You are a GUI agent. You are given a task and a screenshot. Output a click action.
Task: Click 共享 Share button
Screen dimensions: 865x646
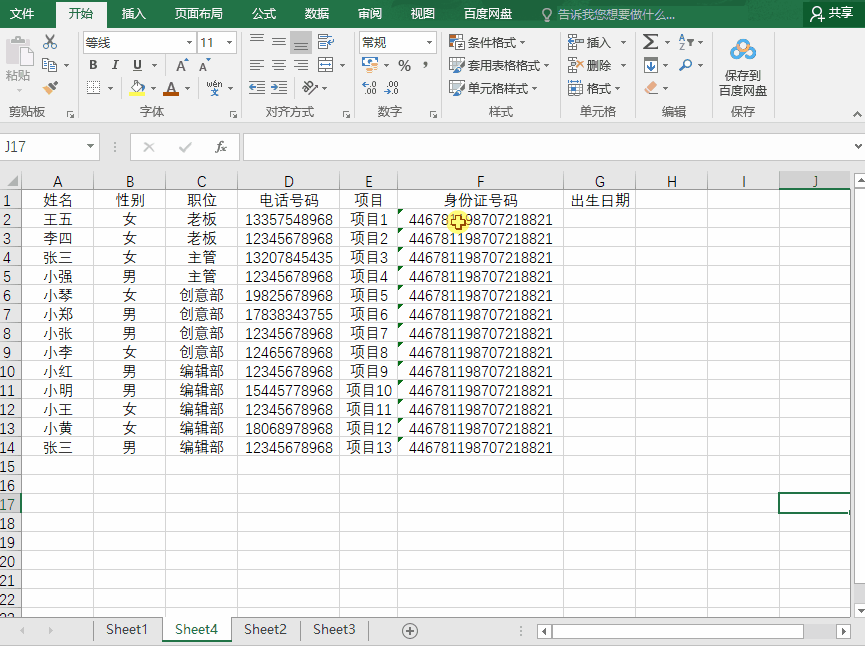pos(831,14)
